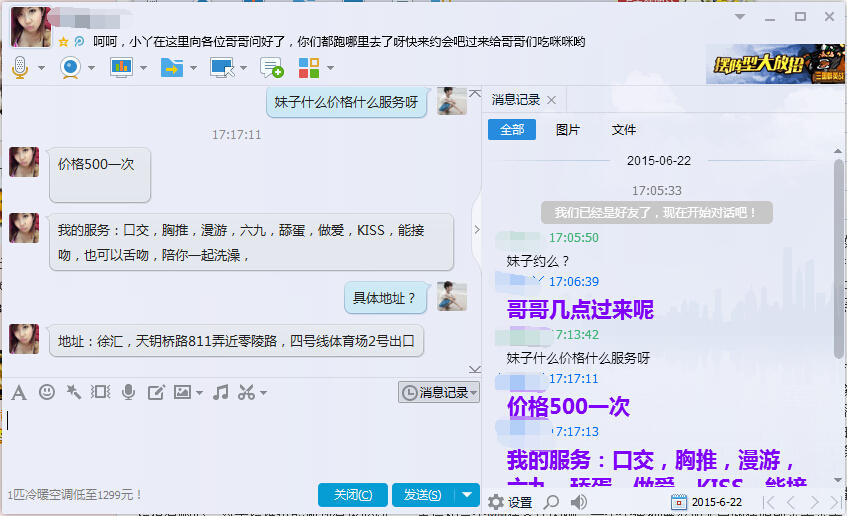Screen dimensions: 847x516
Task: Expand the picture icon dropdown arrow
Action: click(x=199, y=393)
